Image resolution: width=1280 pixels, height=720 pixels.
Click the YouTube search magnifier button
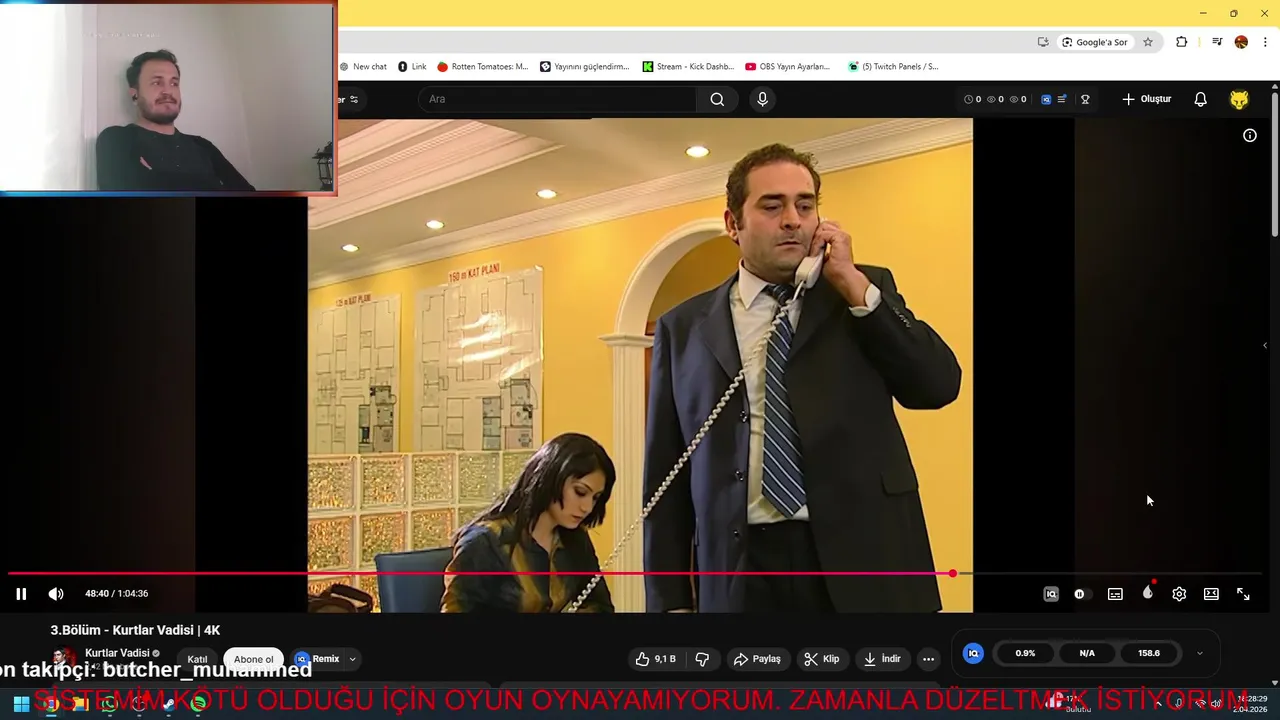click(717, 99)
